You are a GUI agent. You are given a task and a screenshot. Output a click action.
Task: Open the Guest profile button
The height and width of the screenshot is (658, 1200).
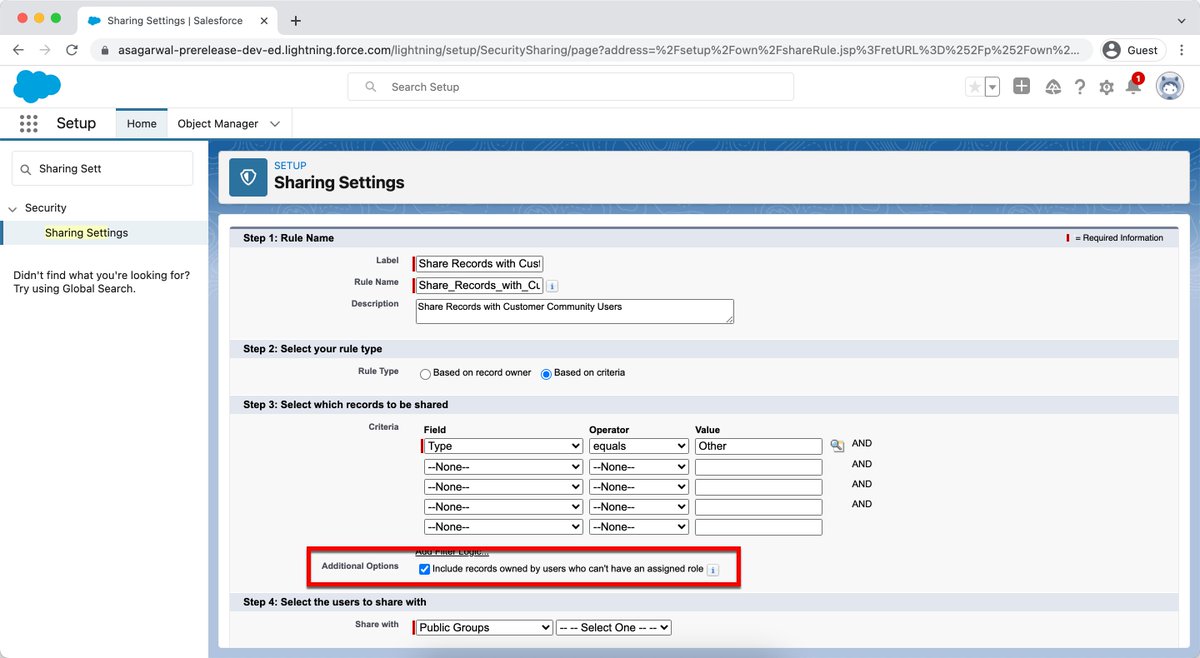coord(1131,50)
